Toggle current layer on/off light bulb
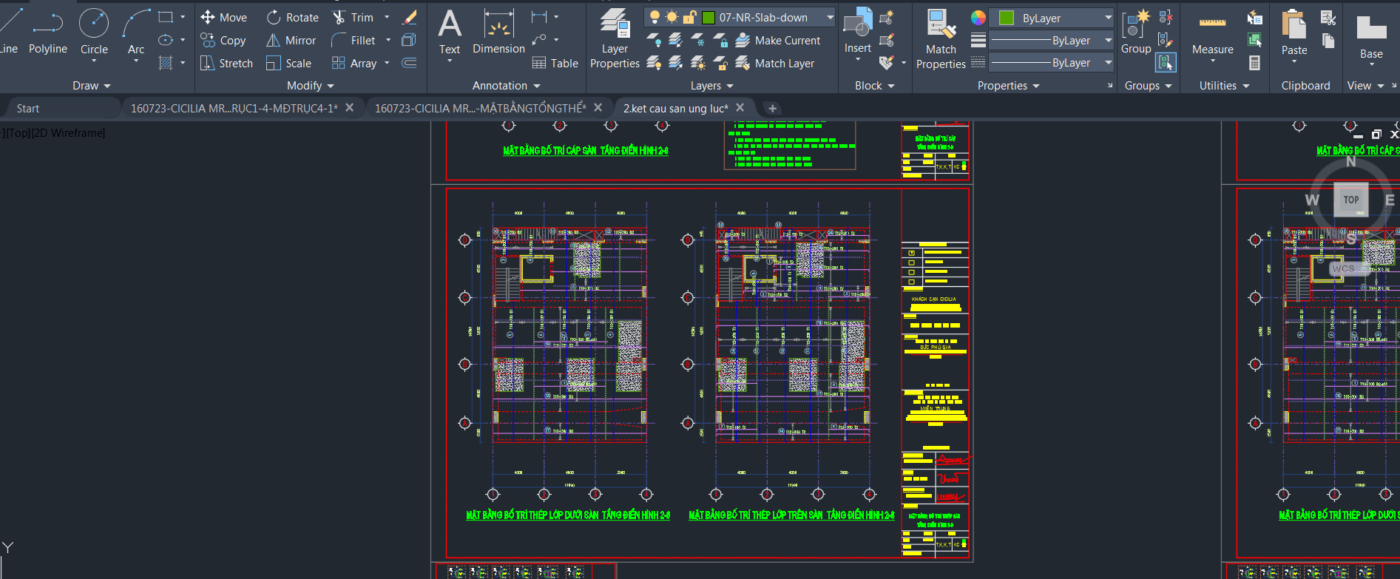1400x579 pixels. 654,17
